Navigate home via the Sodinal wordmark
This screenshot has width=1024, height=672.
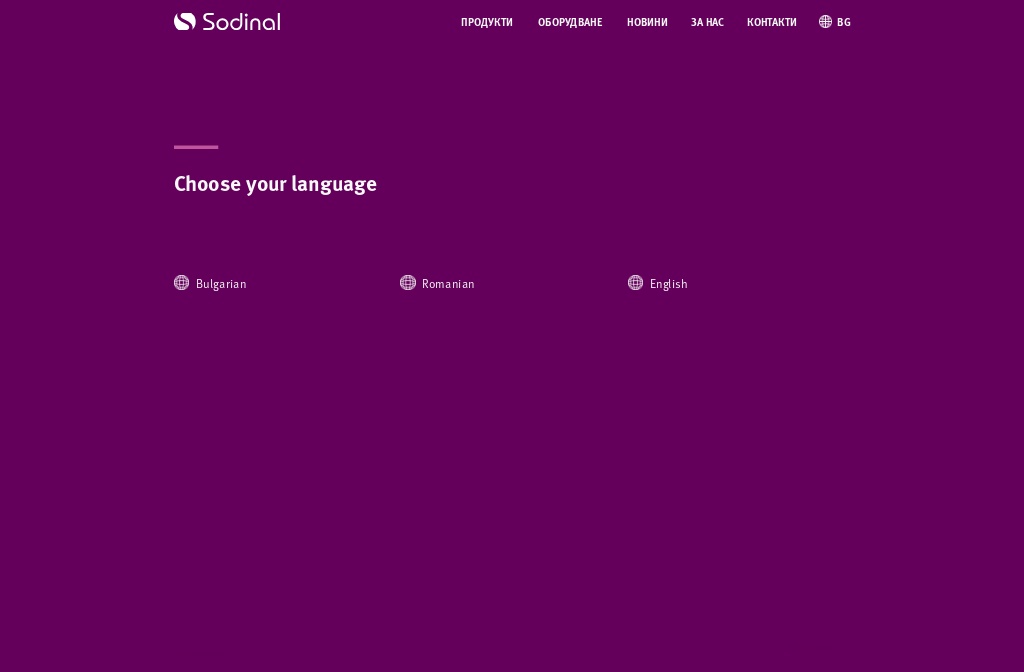(240, 21)
